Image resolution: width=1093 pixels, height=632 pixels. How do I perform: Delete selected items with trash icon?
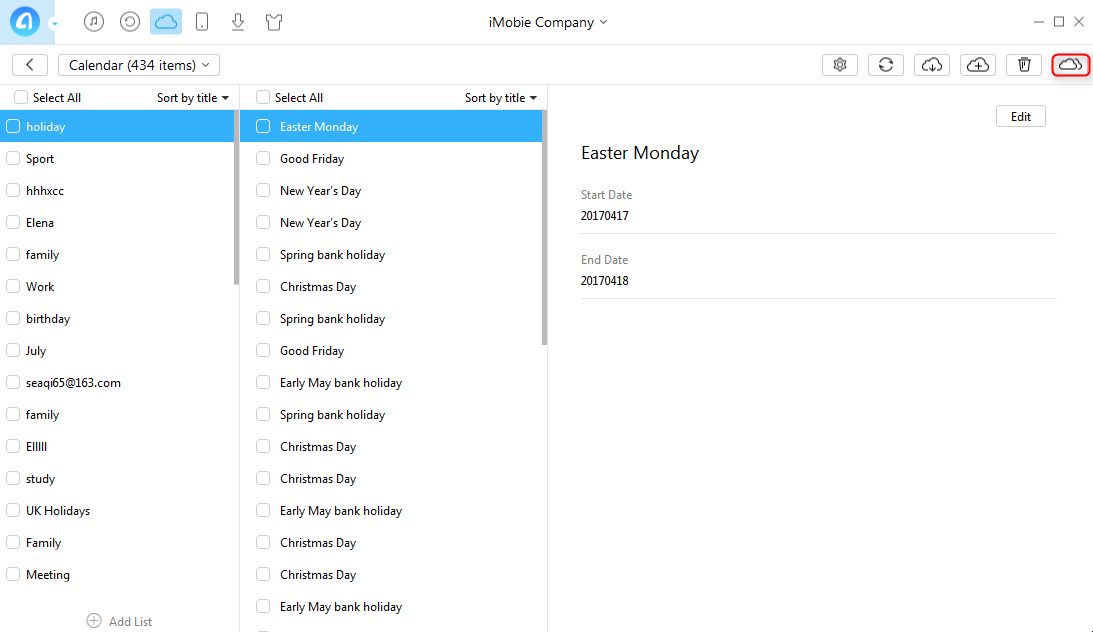(1024, 65)
